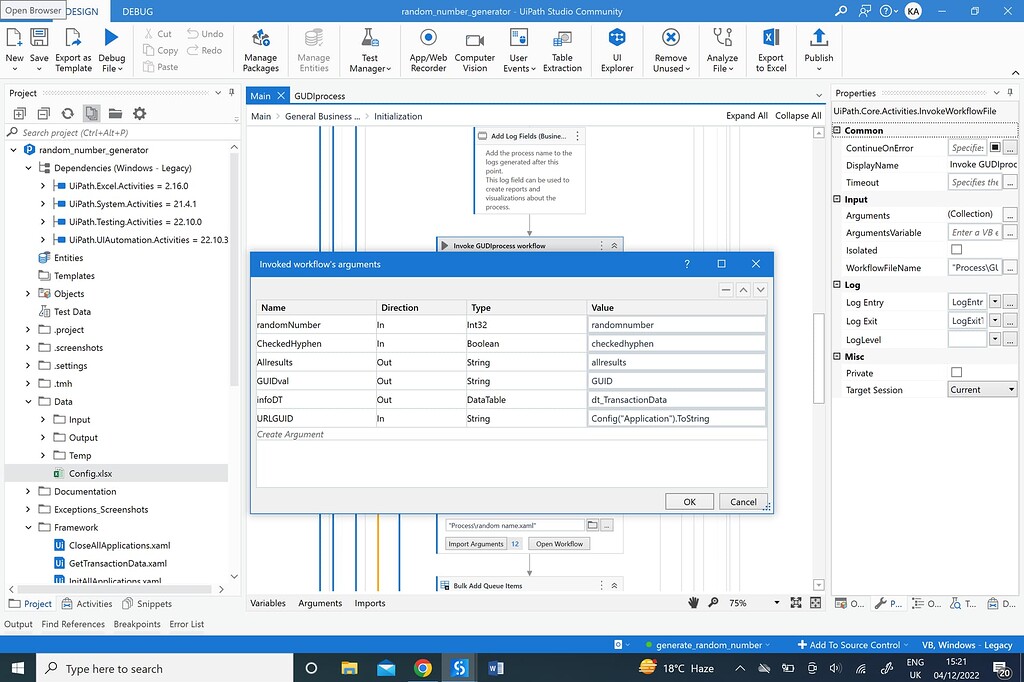Collapse the Framework folder in Project tree
This screenshot has width=1024, height=682.
click(x=28, y=527)
